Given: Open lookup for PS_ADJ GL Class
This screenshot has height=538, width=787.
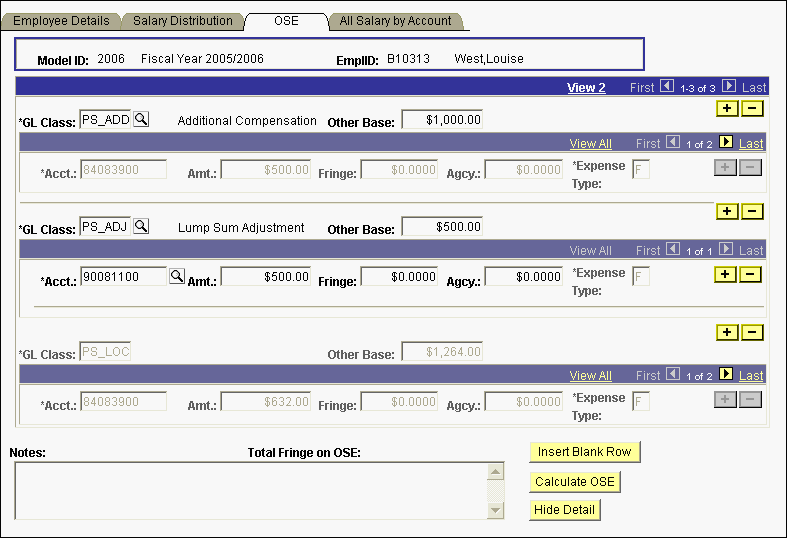Looking at the screenshot, I should click(141, 226).
